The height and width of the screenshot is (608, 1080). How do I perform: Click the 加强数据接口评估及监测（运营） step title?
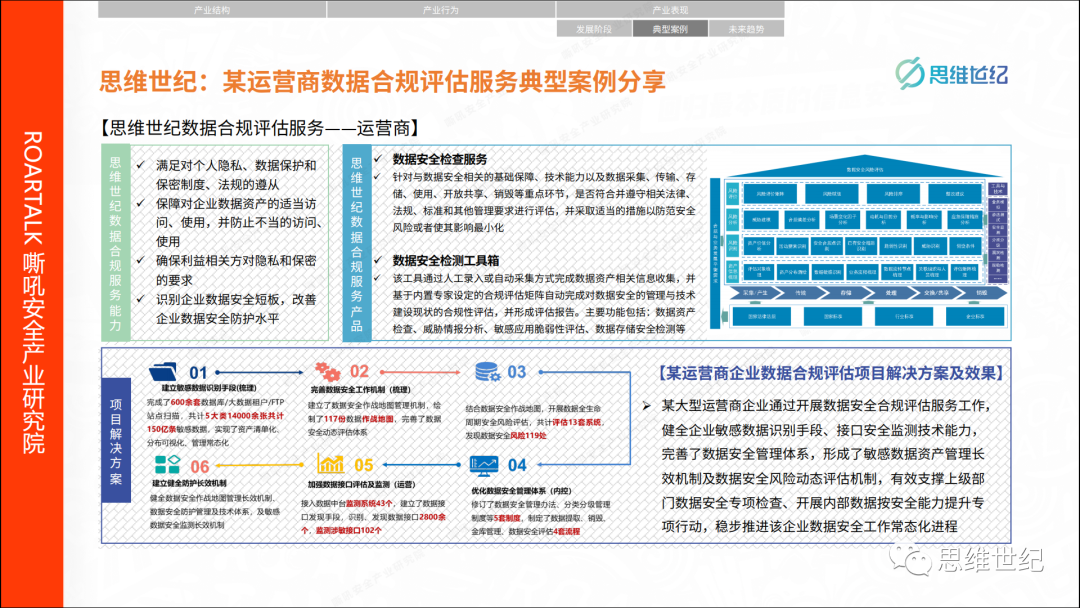[x=362, y=484]
